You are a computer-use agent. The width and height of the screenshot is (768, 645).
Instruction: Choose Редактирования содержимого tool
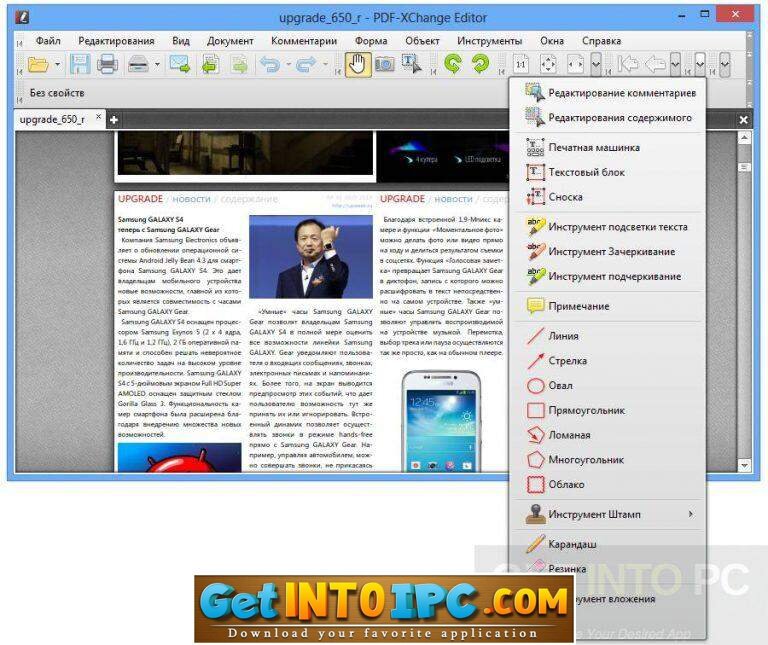coord(607,118)
